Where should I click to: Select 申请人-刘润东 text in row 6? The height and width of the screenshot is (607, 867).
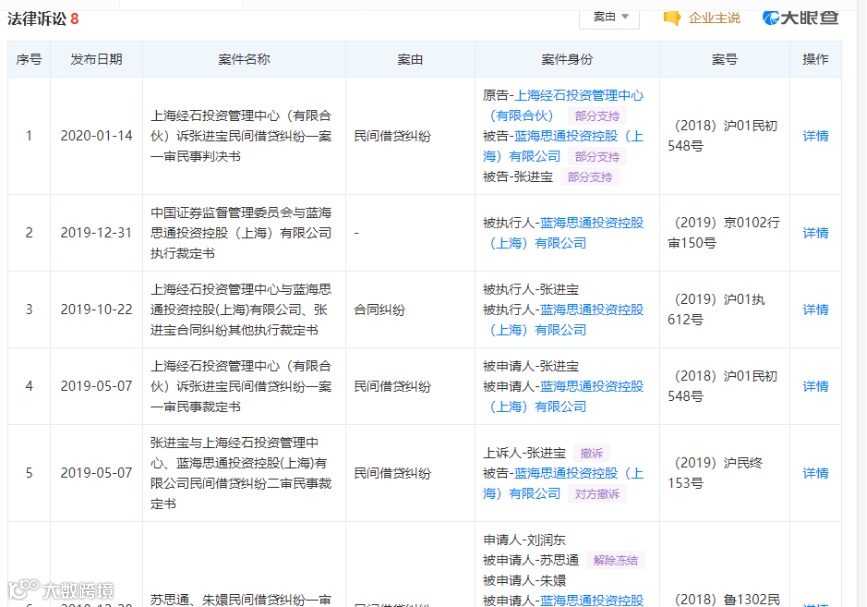click(524, 540)
